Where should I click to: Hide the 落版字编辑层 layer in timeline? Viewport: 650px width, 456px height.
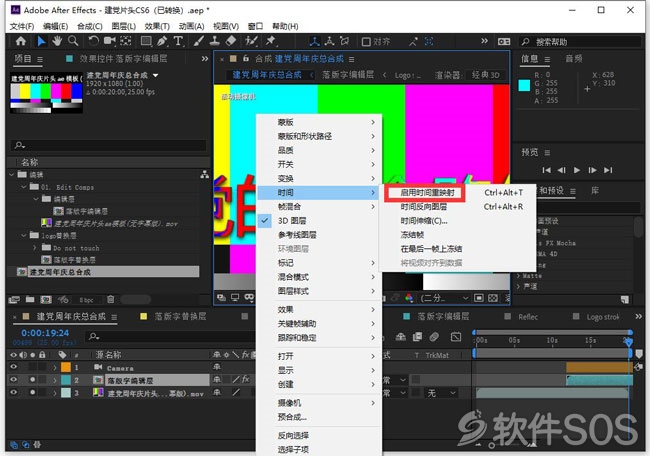pos(13,379)
